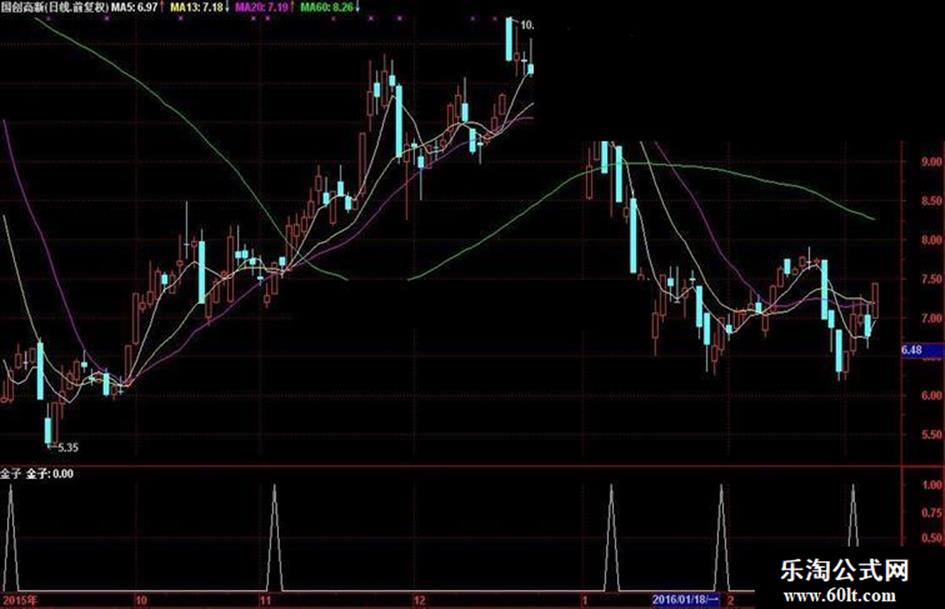945x609 pixels.
Task: Click the 5.50 price axis label
Action: tap(931, 435)
